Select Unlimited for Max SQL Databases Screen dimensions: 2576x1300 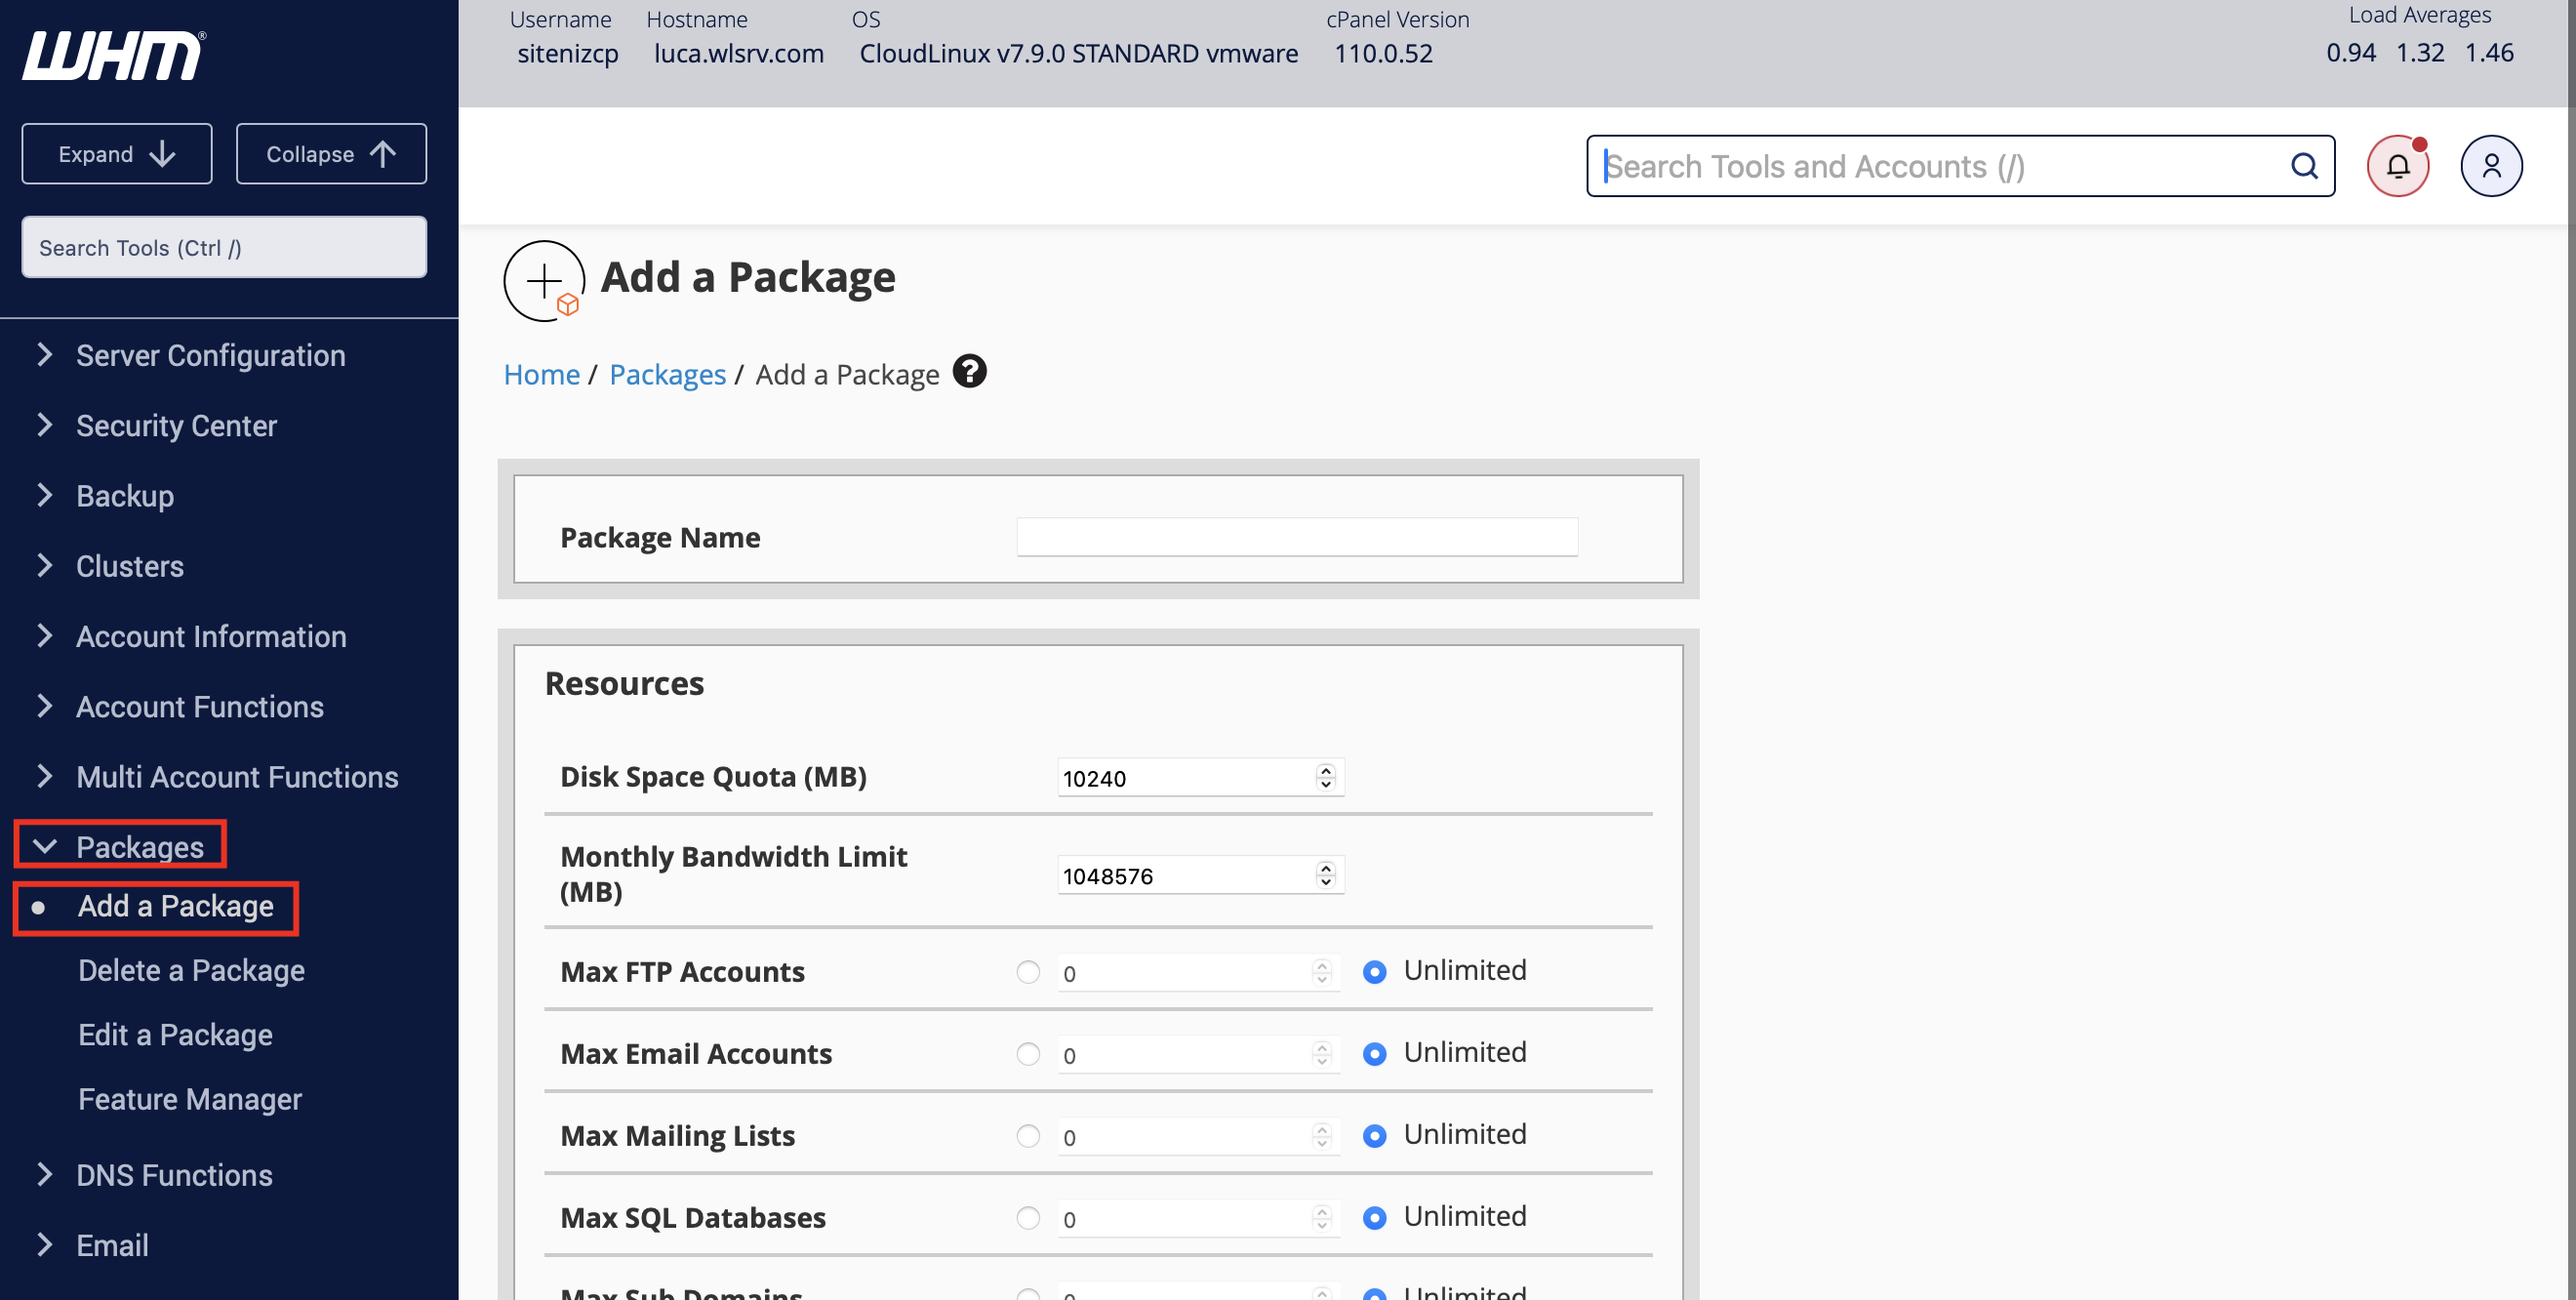pyautogui.click(x=1374, y=1218)
